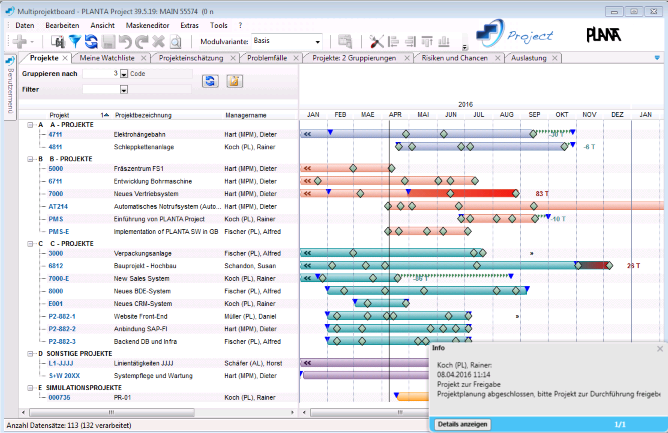The height and width of the screenshot is (433, 668).
Task: Collapse D SONSTIGE PROJEKTE group
Action: [x=30, y=354]
